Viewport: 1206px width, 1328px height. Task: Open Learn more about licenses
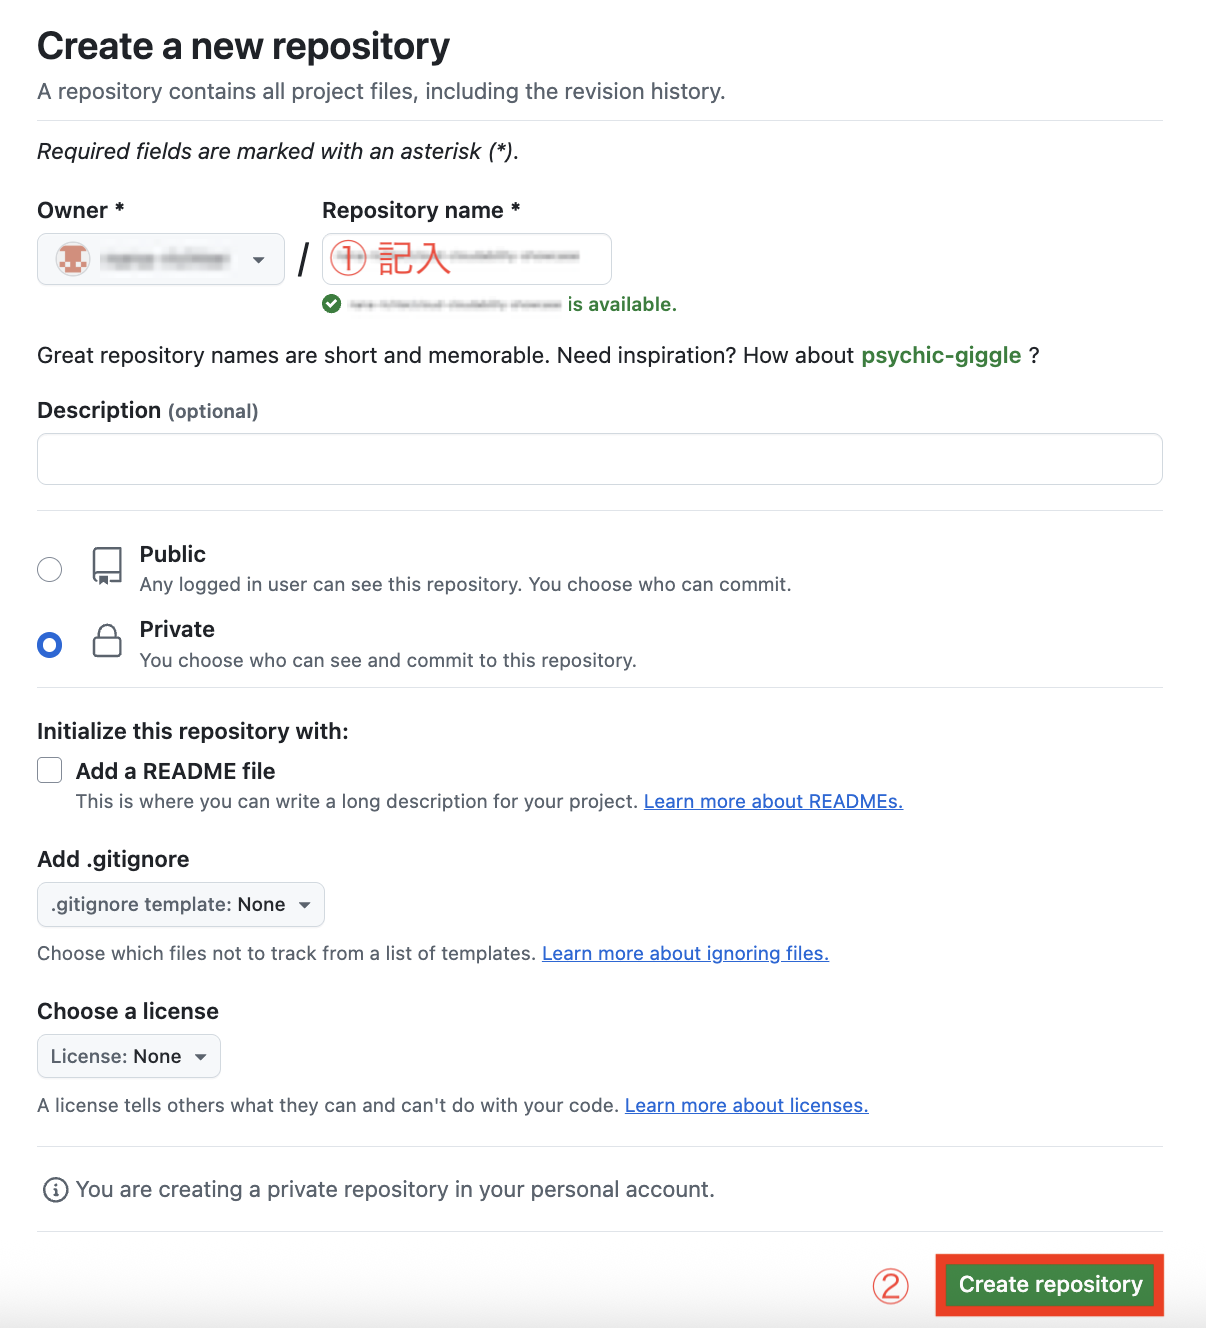click(746, 1105)
